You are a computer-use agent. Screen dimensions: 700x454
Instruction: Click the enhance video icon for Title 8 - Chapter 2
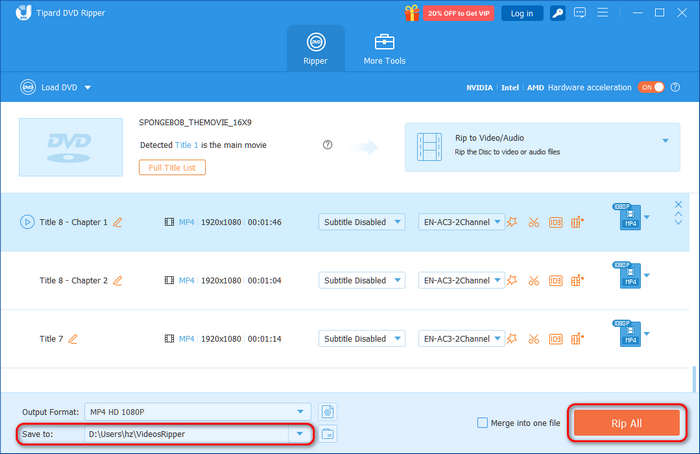coord(577,280)
